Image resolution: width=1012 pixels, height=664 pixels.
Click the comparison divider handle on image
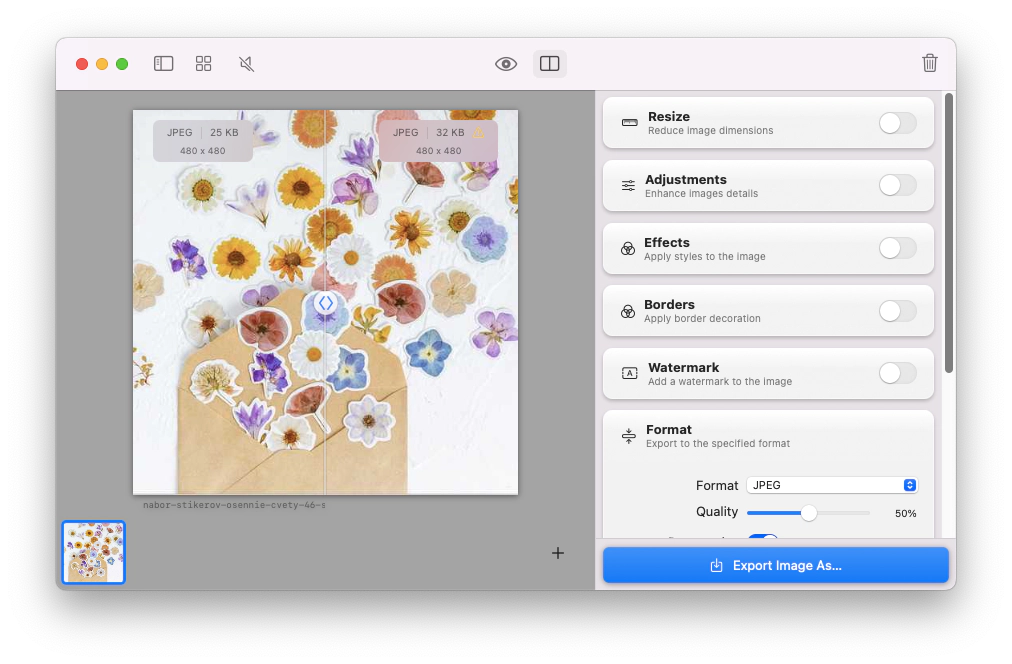[325, 302]
